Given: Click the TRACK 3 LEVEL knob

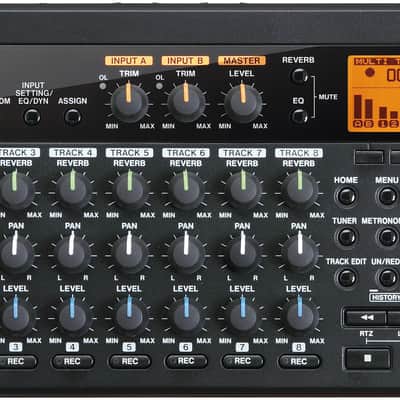Looking at the screenshot, I should pos(15,316).
